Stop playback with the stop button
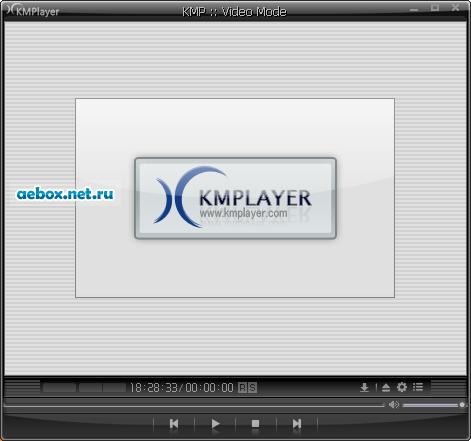471x441 pixels. tap(255, 424)
